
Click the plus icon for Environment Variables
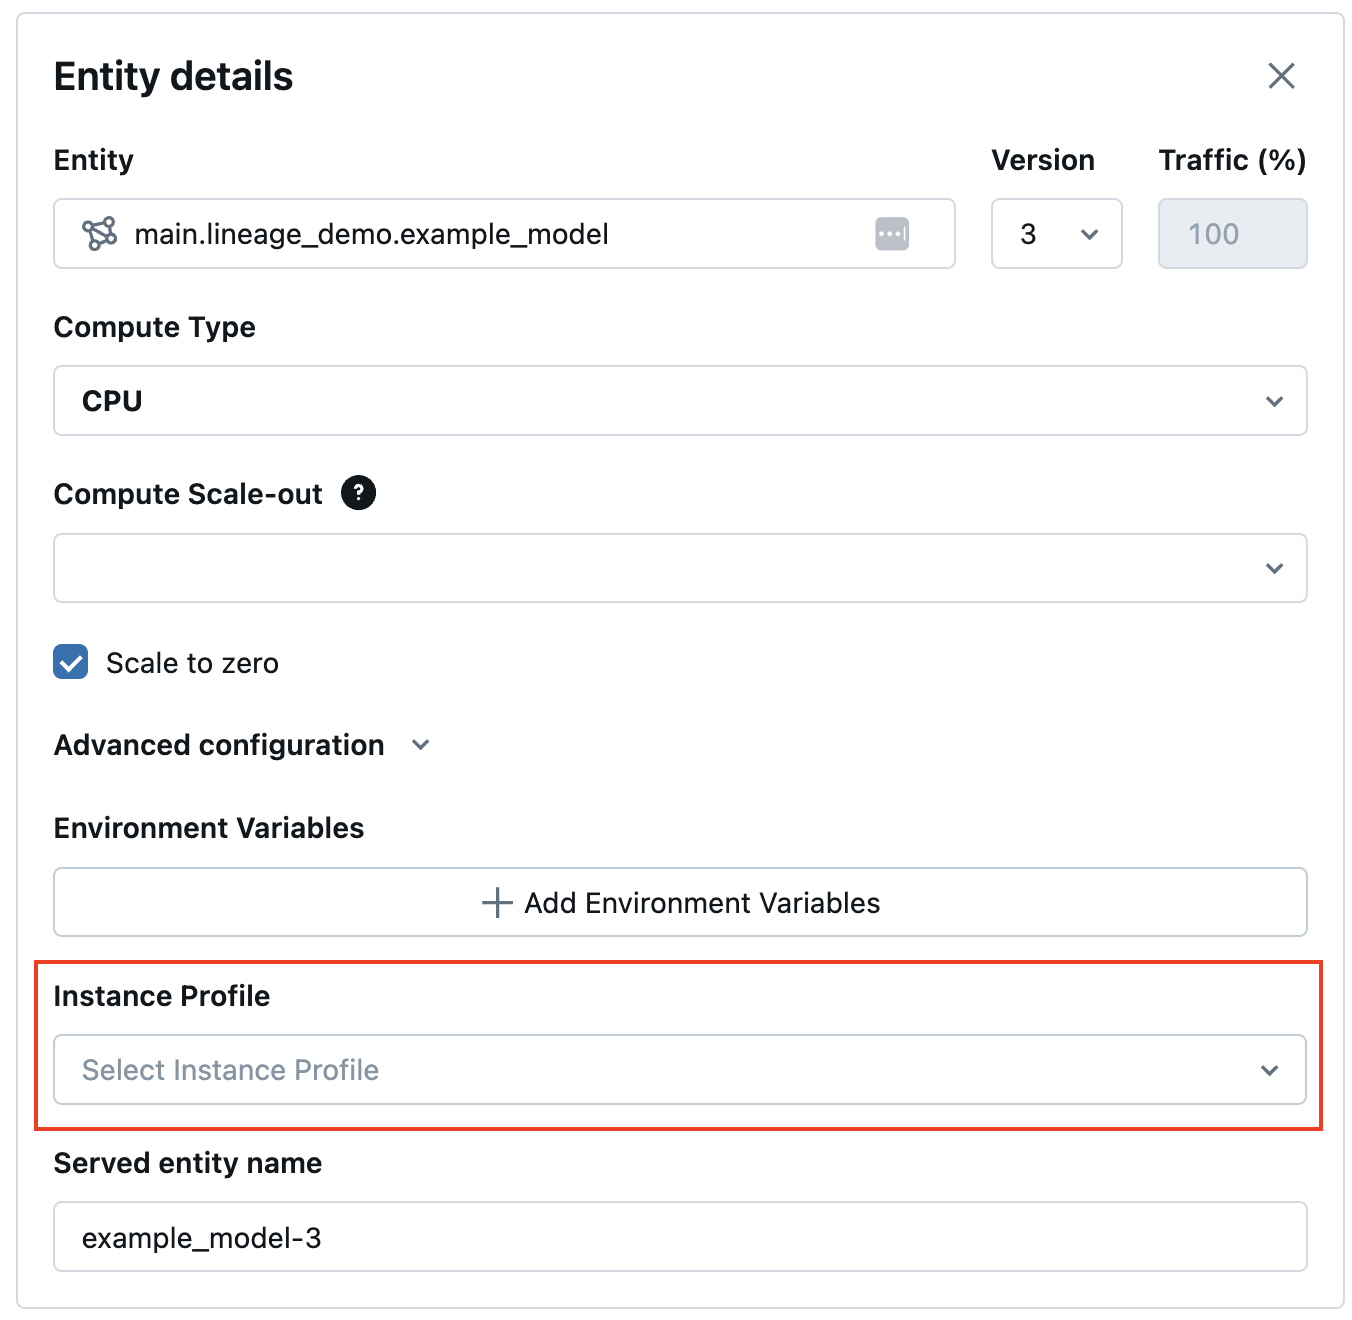(x=497, y=902)
